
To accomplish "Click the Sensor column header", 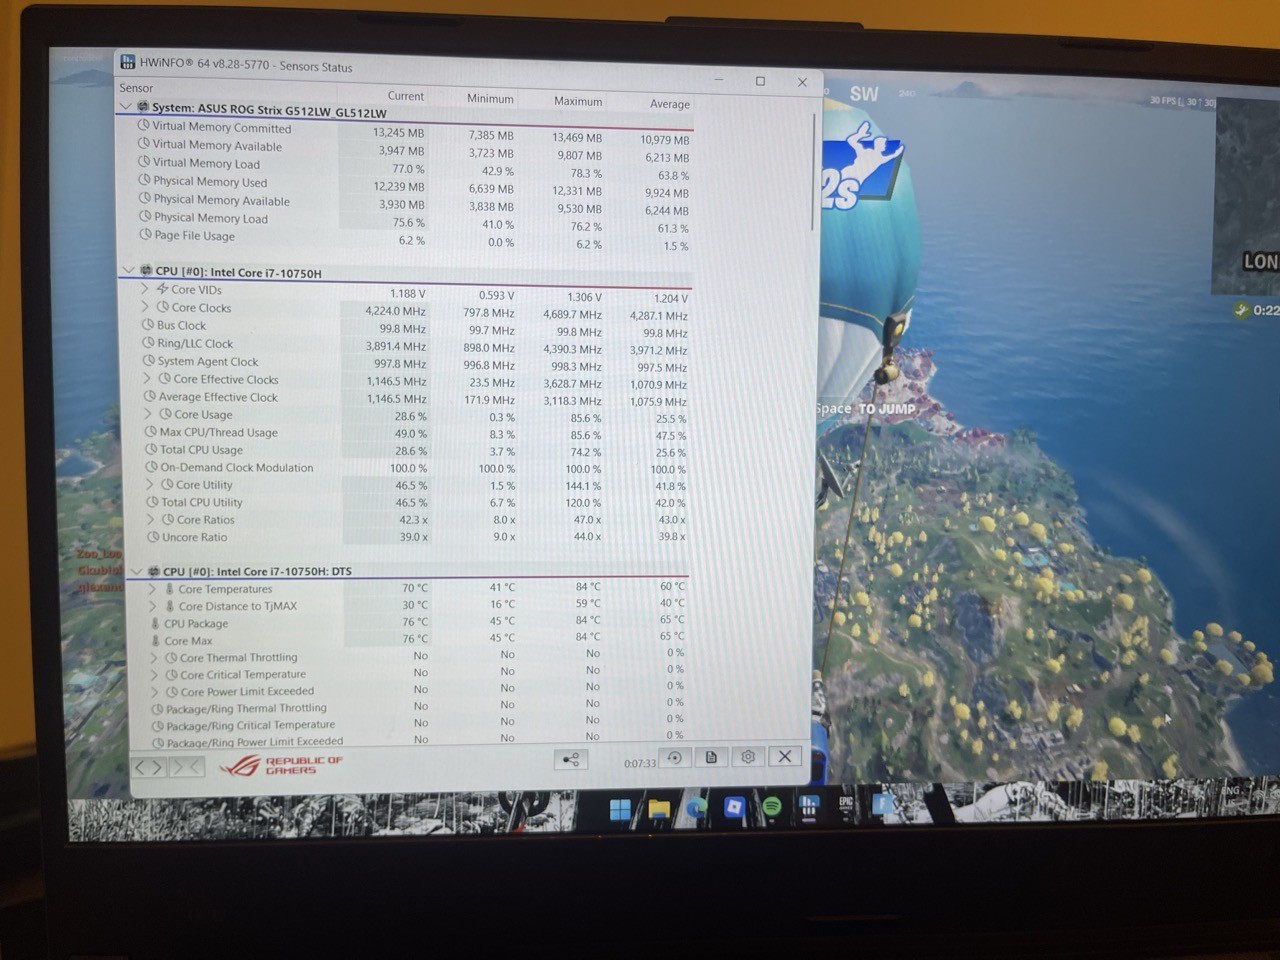I will click(x=137, y=88).
